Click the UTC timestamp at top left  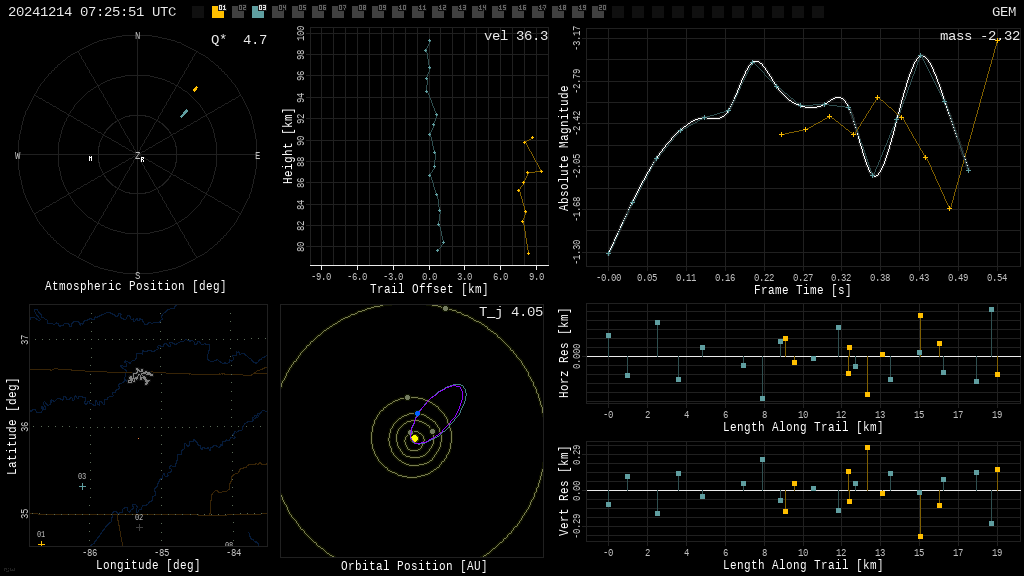(x=92, y=12)
